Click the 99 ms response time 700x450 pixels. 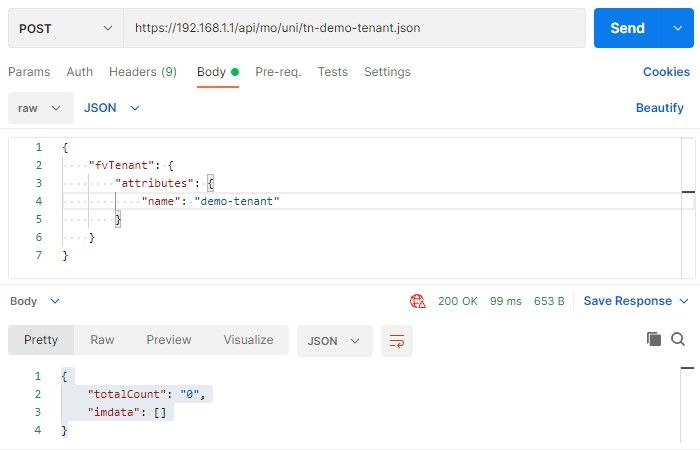(505, 301)
